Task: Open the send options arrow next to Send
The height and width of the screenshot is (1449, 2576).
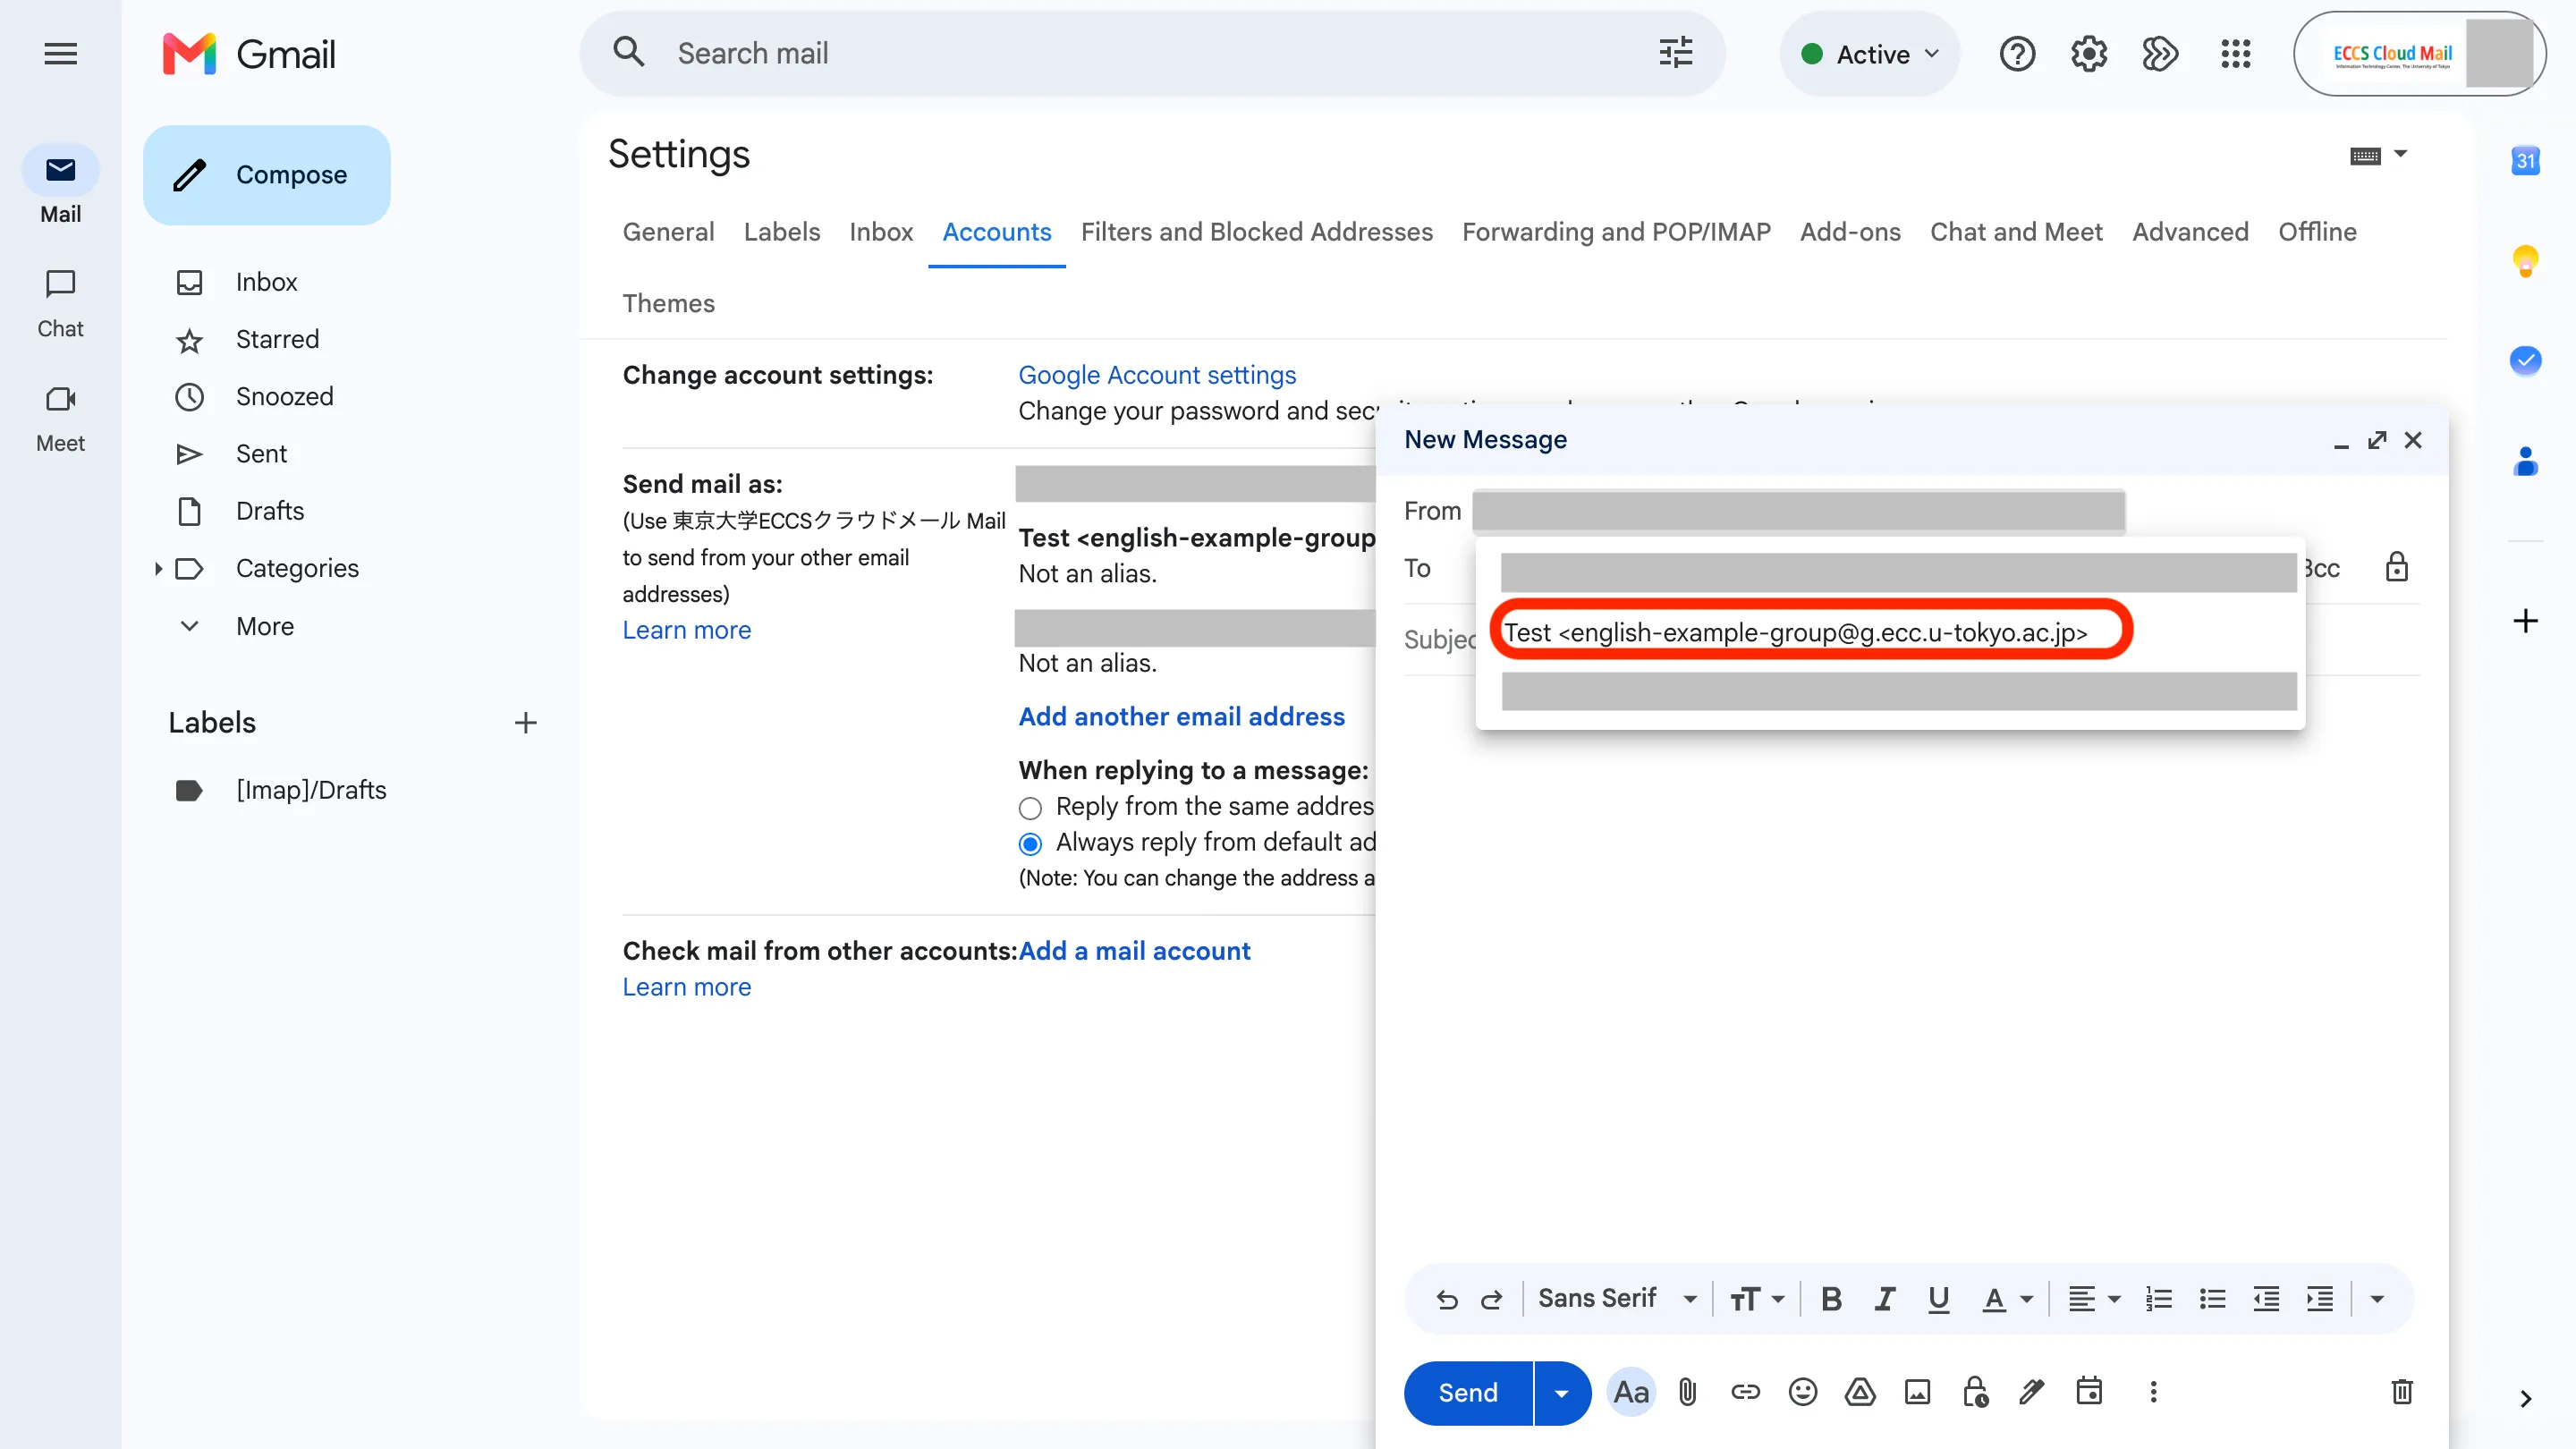Action: point(1561,1392)
